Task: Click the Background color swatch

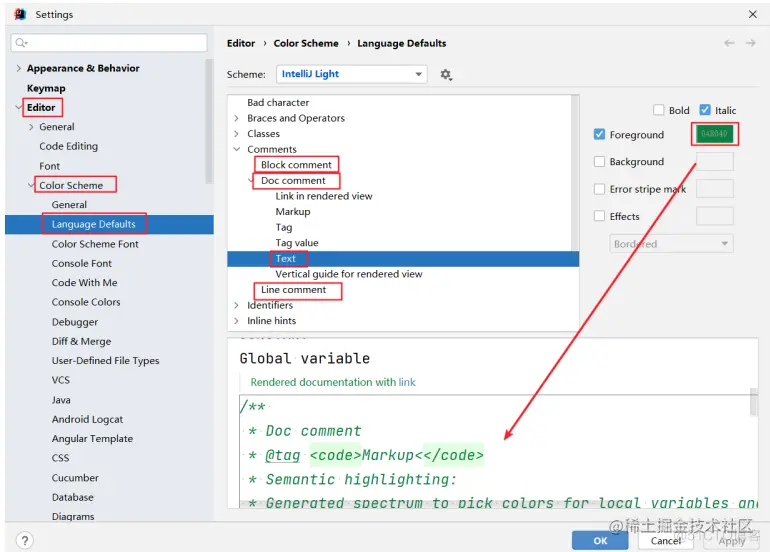Action: pyautogui.click(x=715, y=162)
